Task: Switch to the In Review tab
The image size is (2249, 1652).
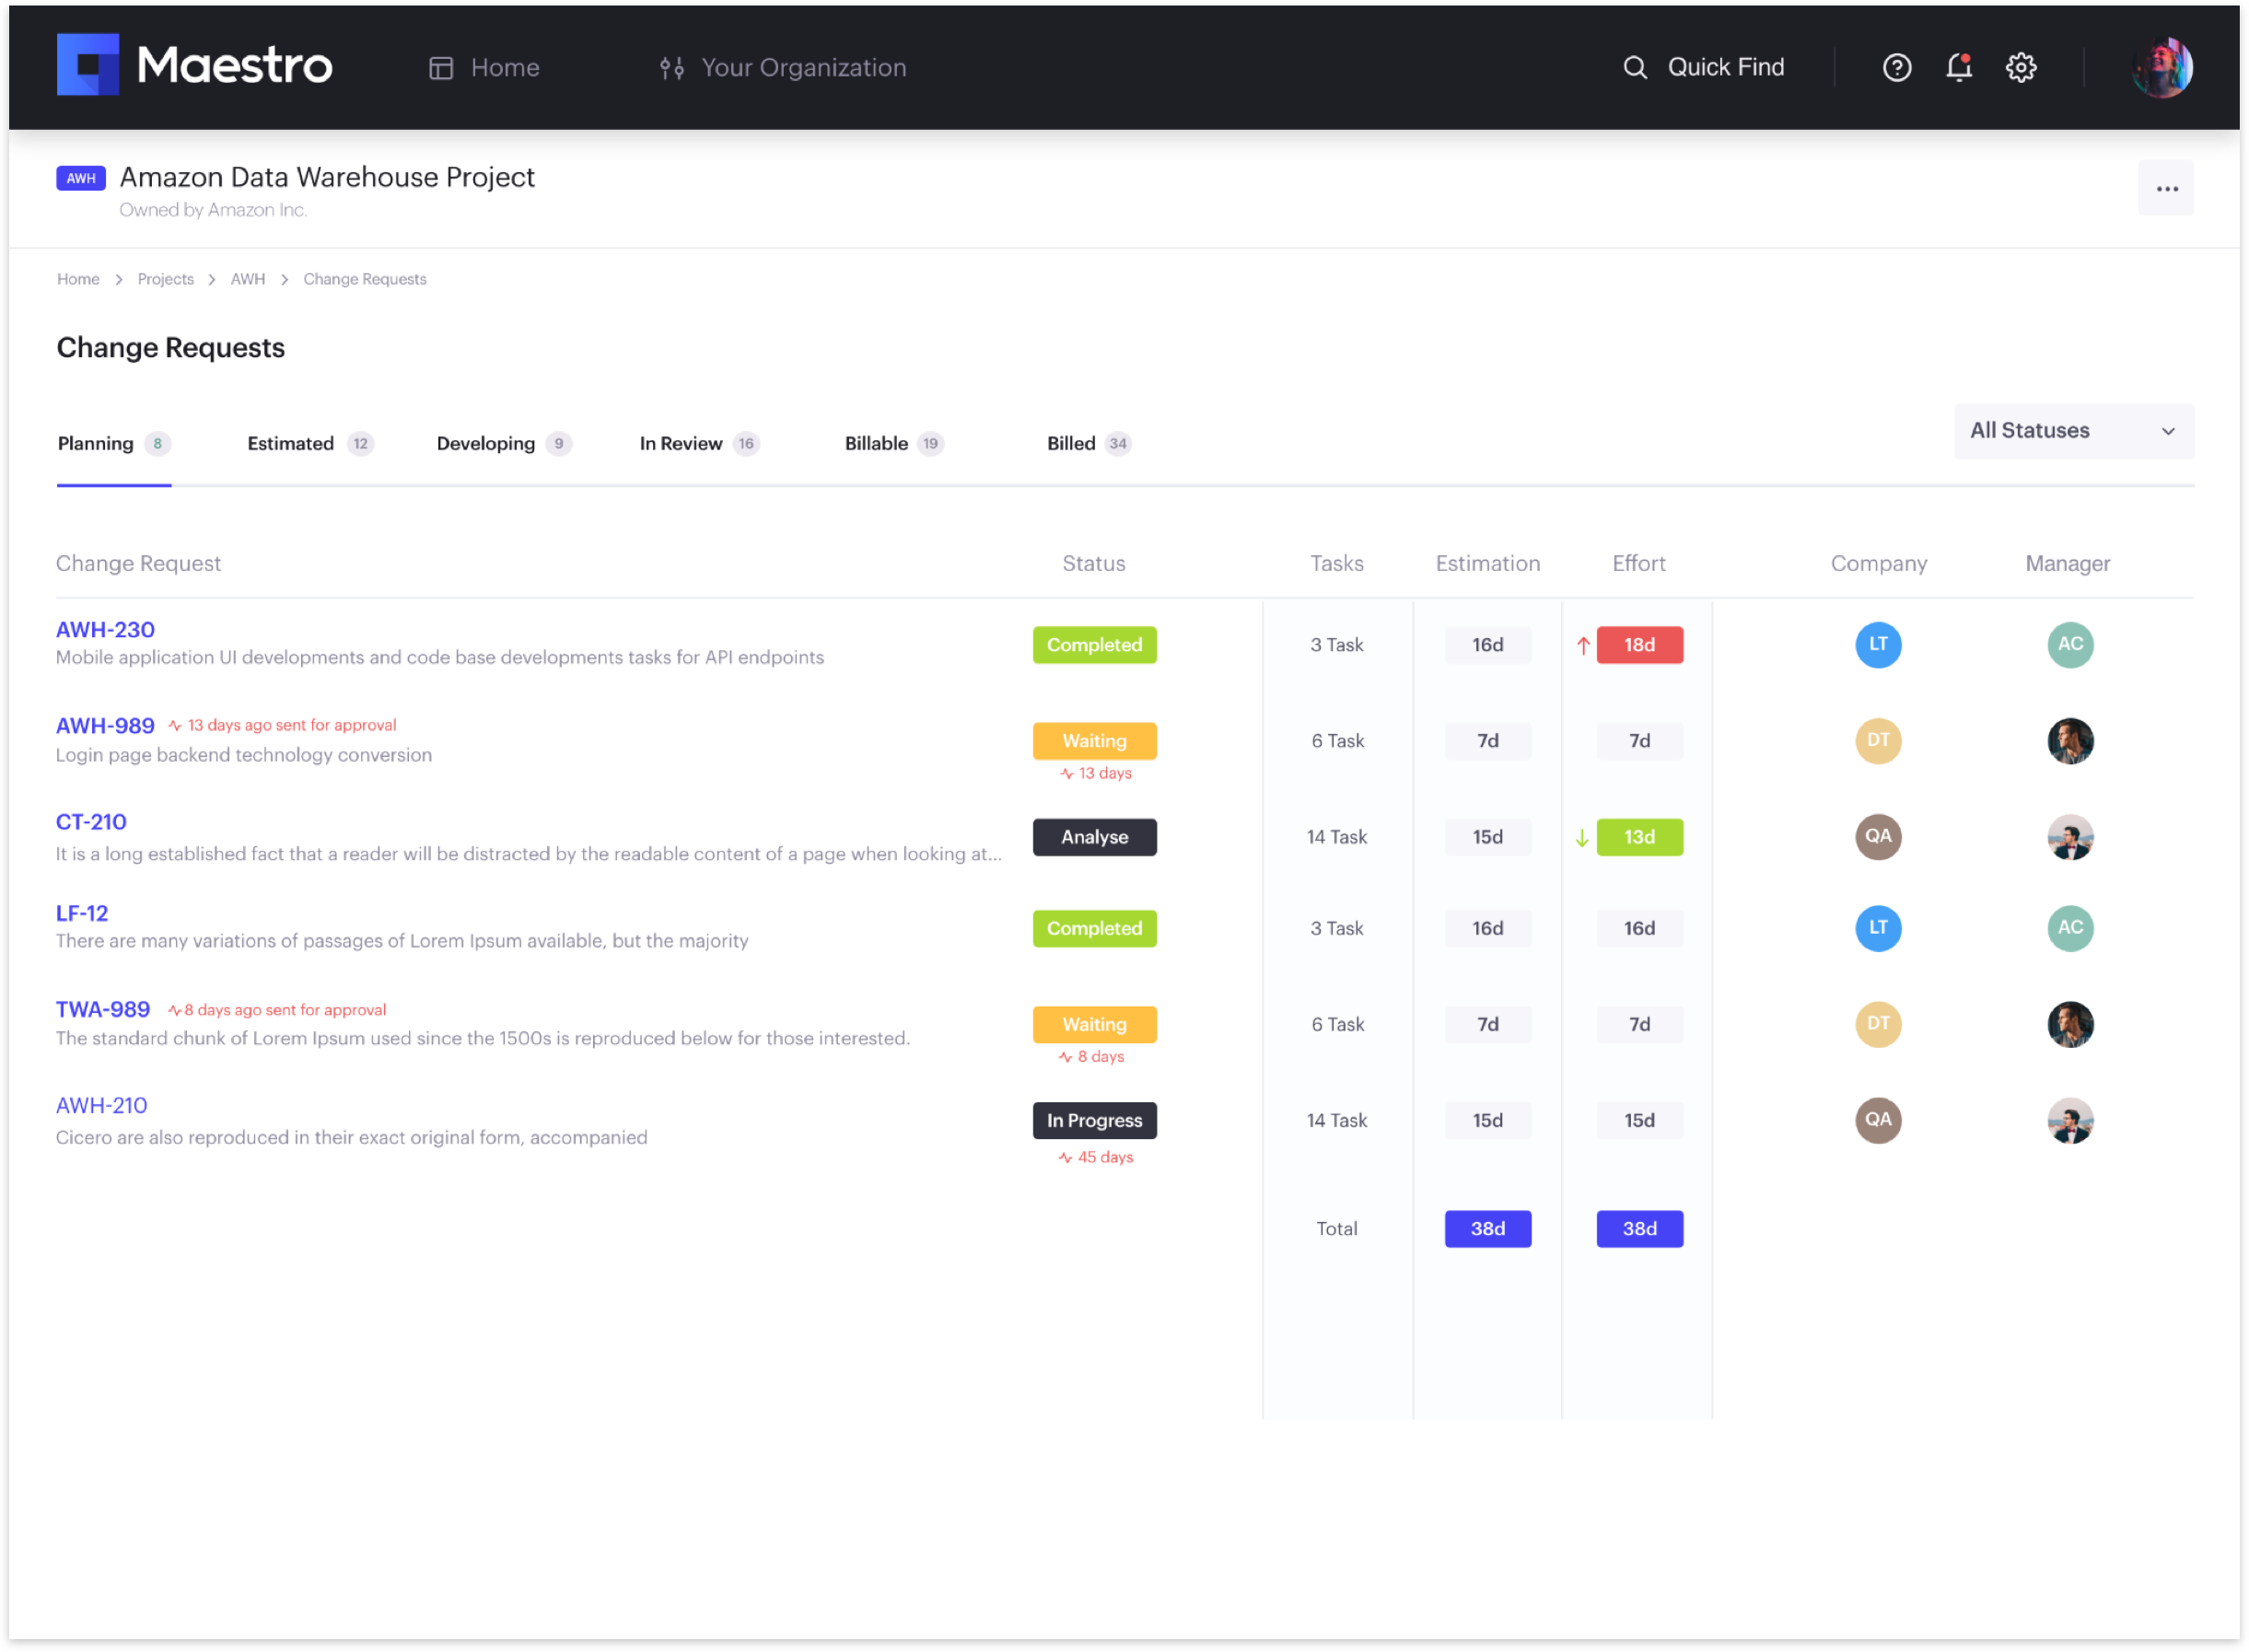Action: pyautogui.click(x=681, y=444)
